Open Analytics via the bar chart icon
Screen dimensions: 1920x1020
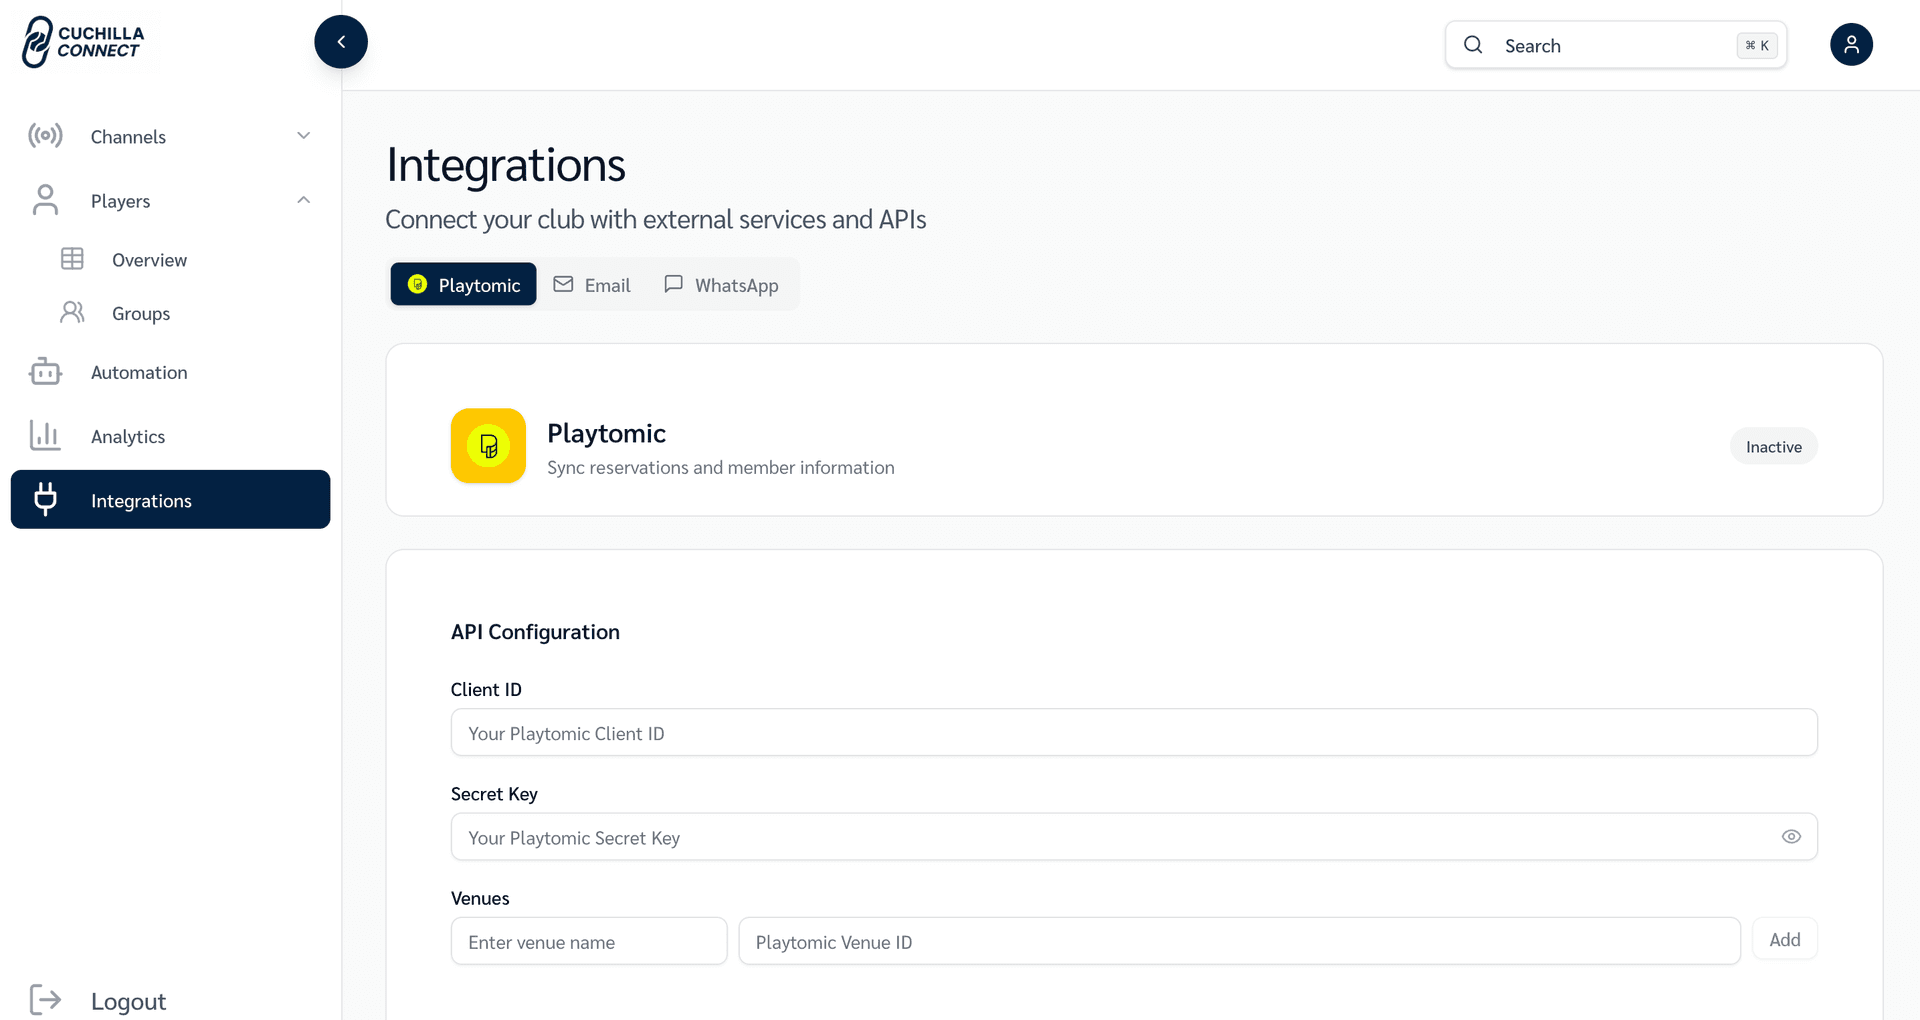(45, 435)
